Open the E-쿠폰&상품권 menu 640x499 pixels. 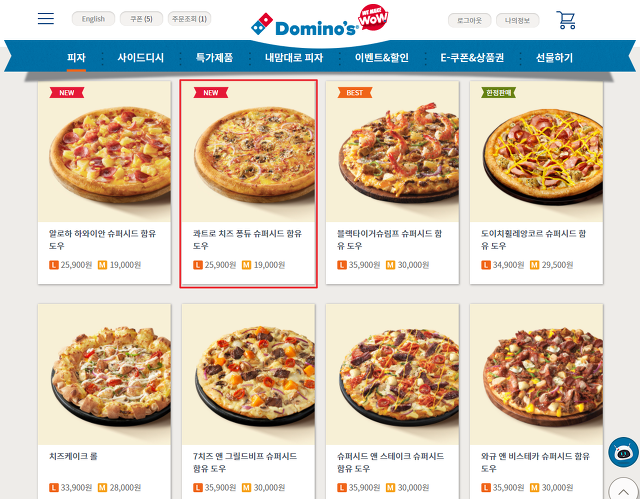pos(472,58)
